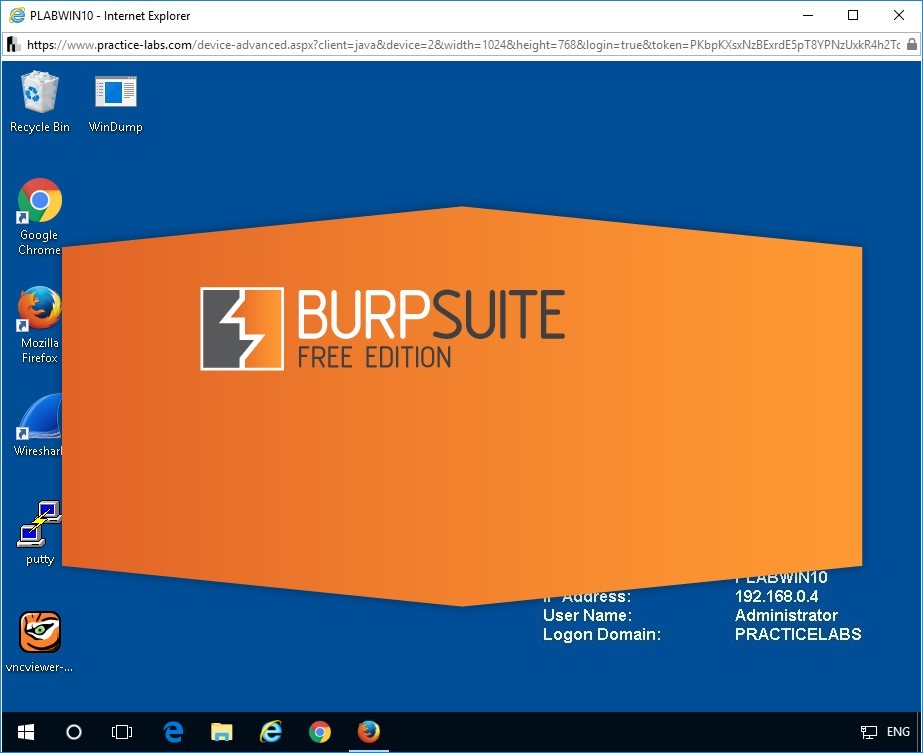
Task: Click the security lock icon in address bar
Action: [x=911, y=45]
